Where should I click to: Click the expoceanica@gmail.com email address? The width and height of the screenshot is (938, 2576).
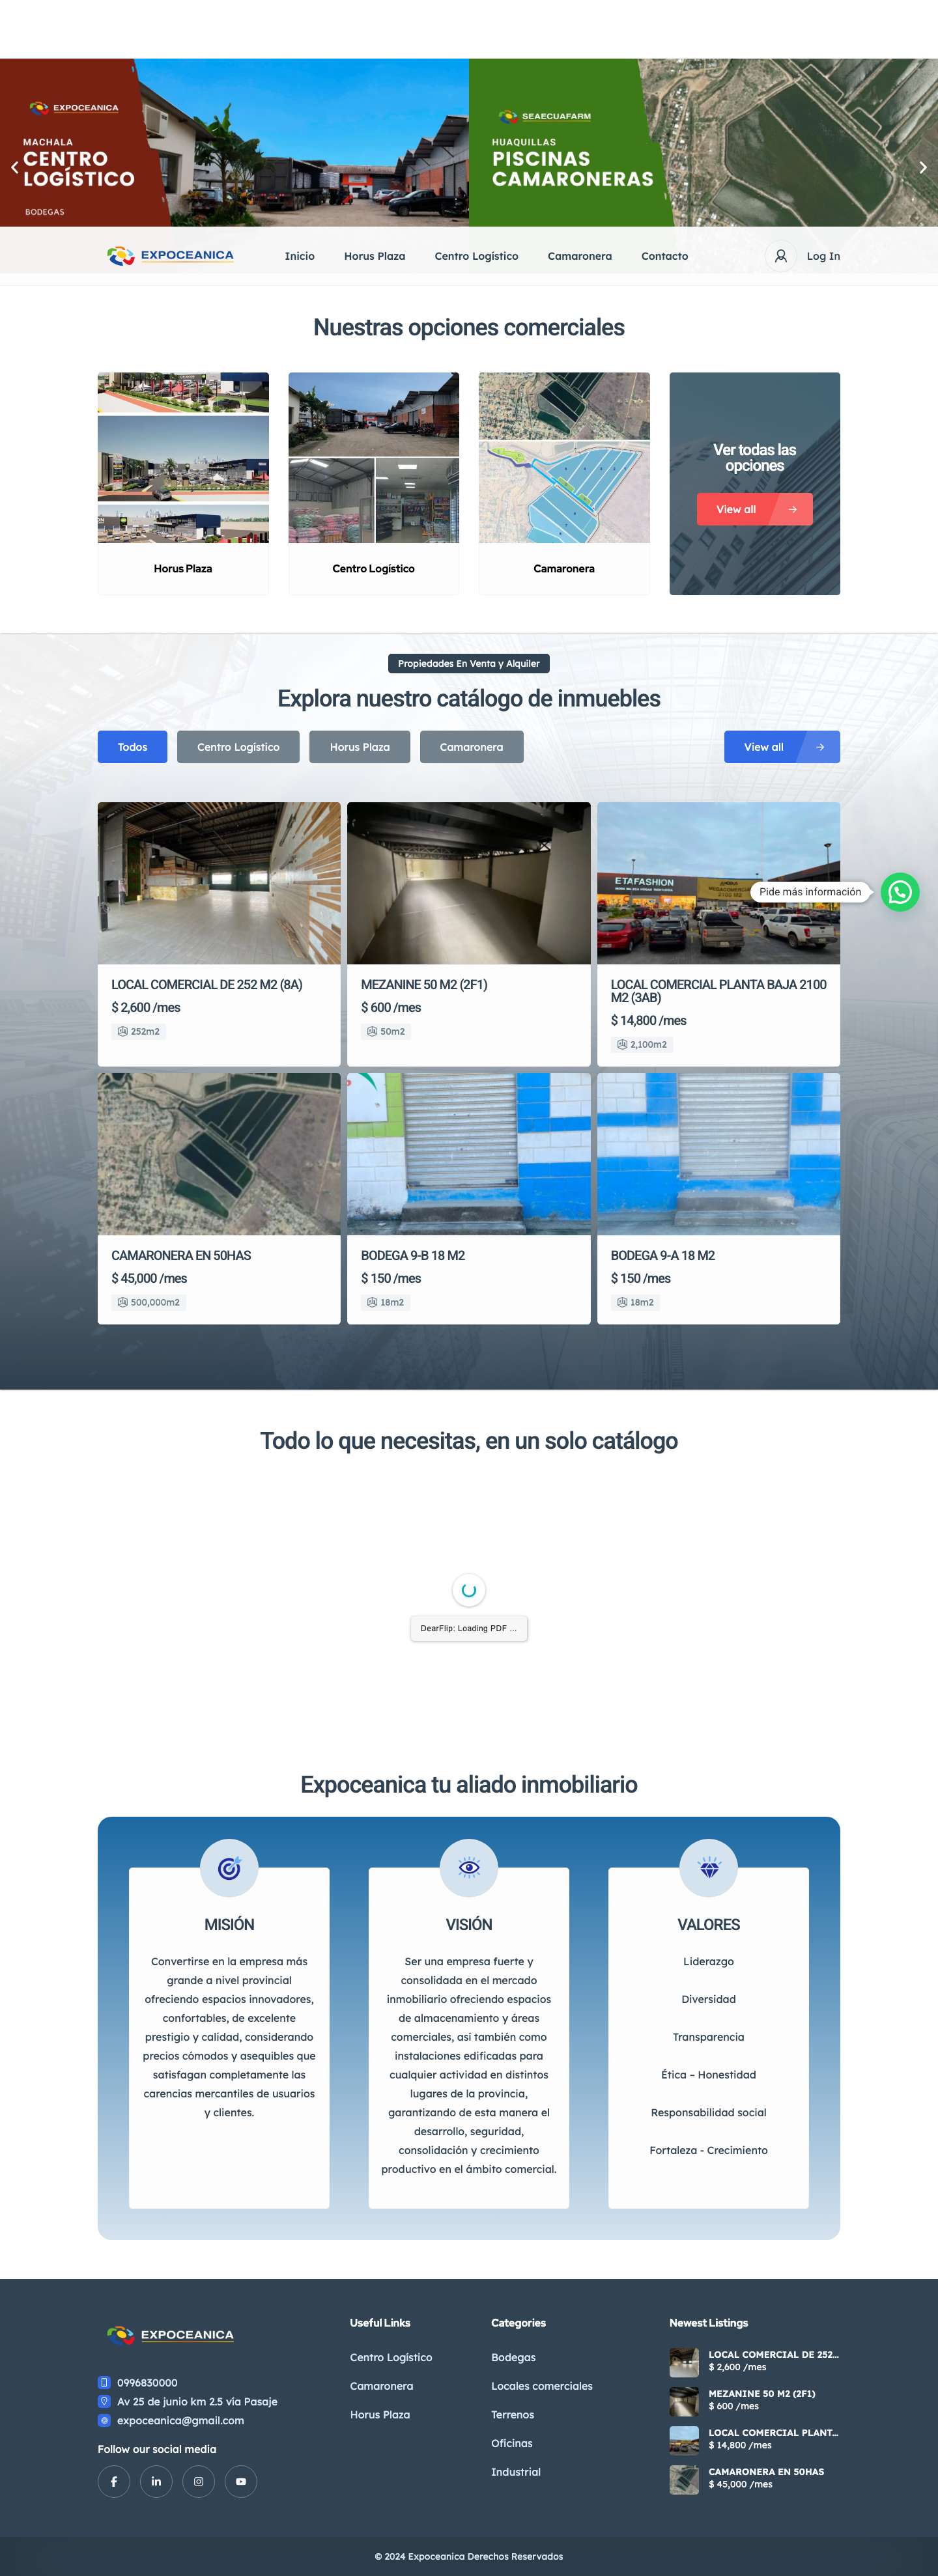tap(180, 2420)
